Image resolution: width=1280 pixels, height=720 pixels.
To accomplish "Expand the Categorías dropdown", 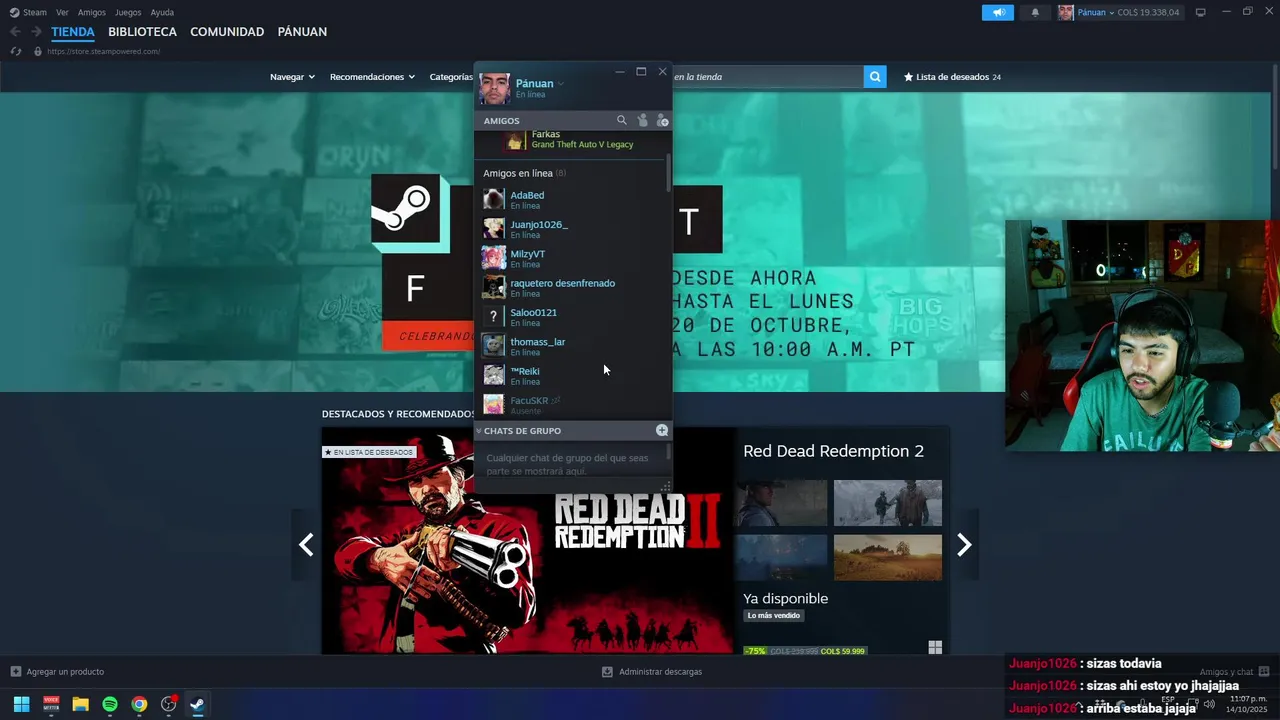I will [451, 77].
